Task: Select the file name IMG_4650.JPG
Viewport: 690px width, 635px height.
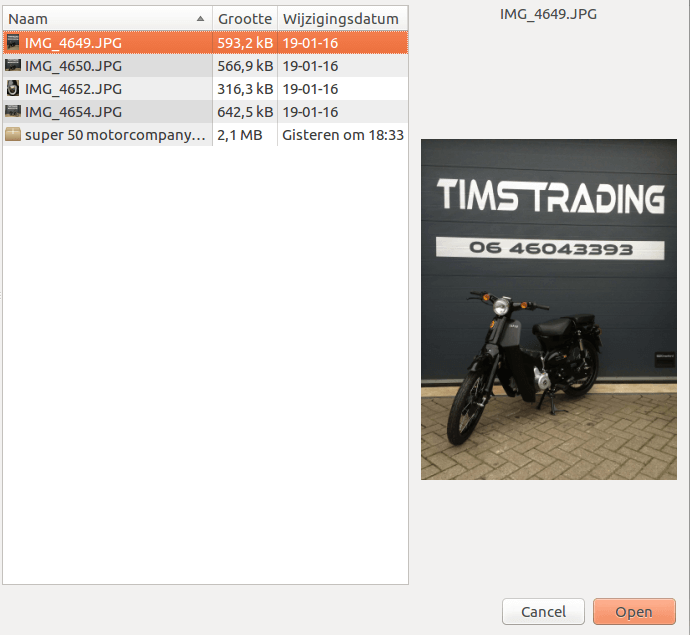Action: click(x=73, y=66)
